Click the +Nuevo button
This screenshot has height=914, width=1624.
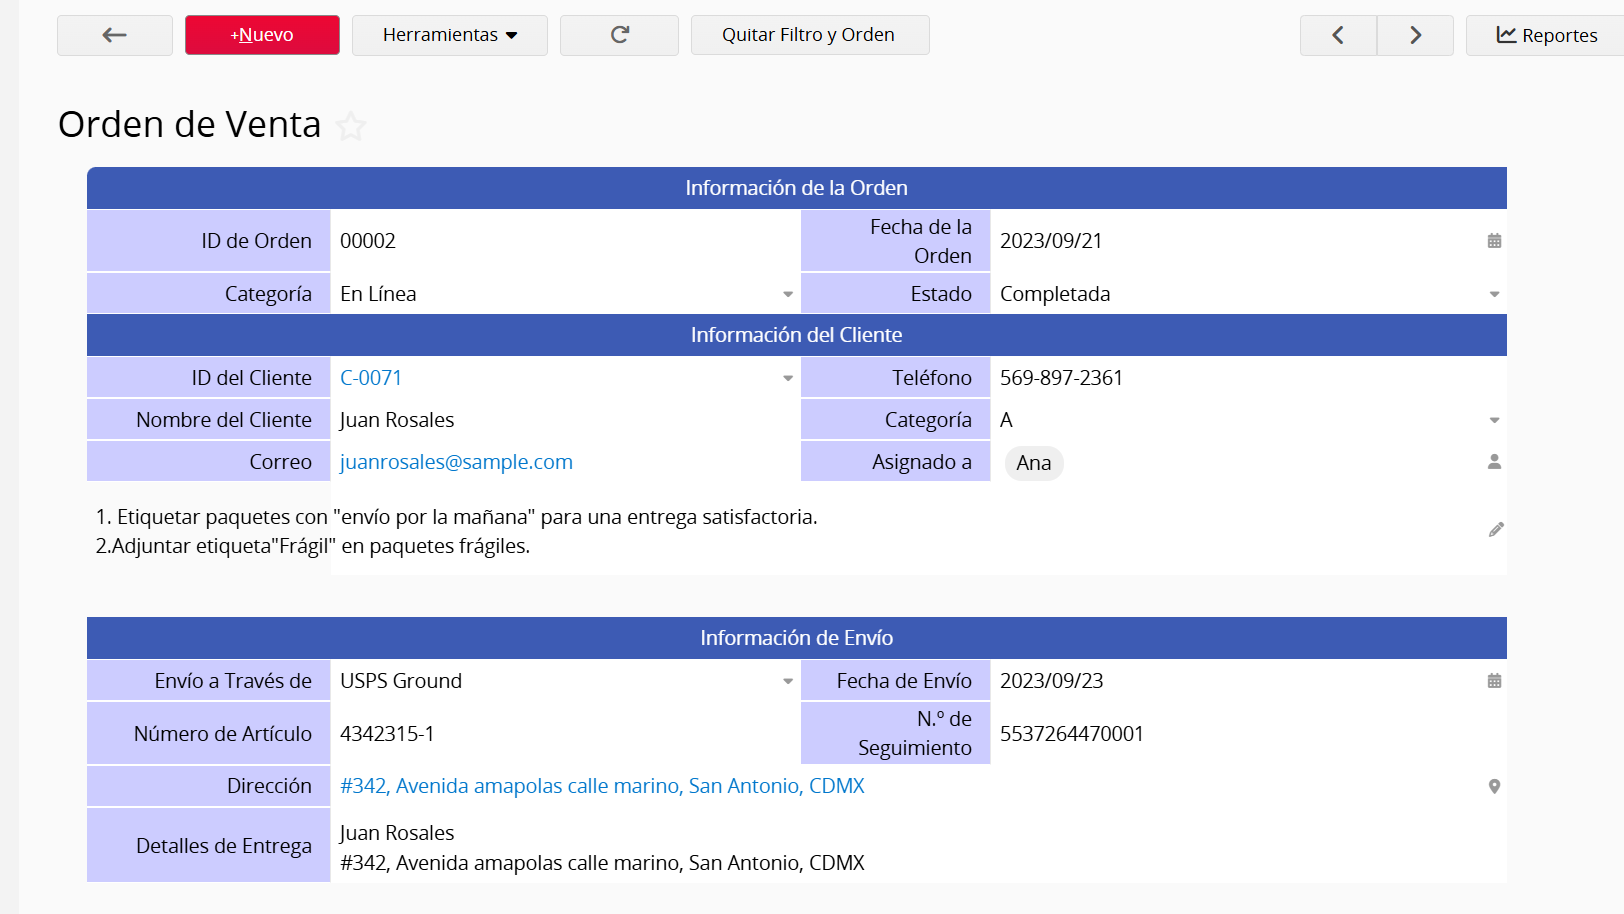[x=262, y=35]
